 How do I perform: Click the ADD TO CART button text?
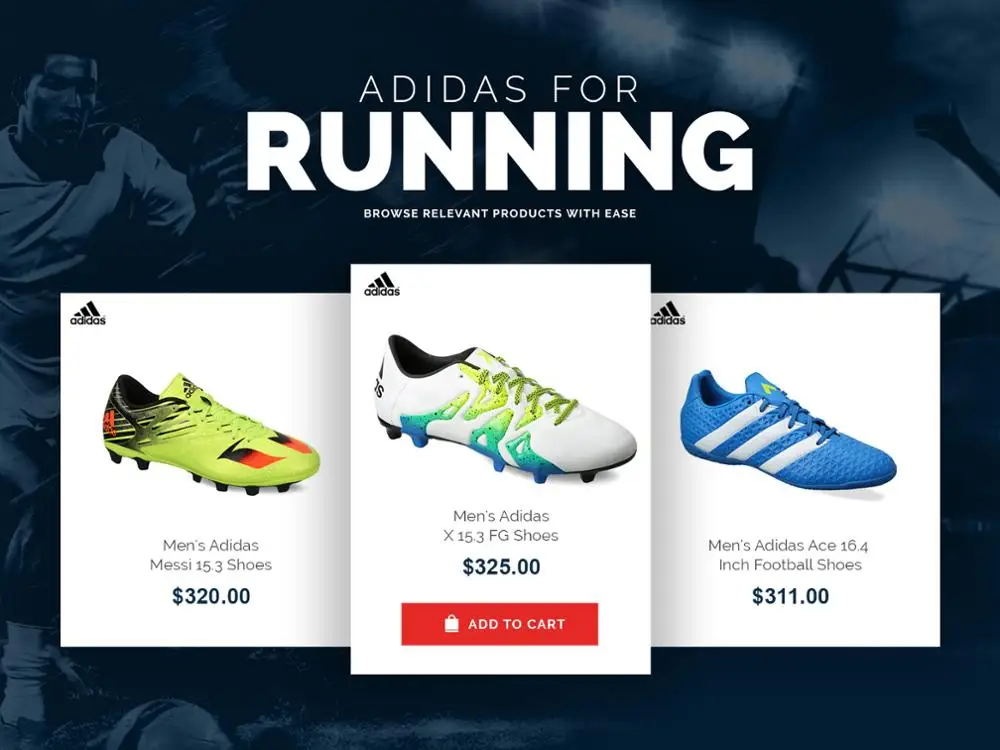point(517,624)
